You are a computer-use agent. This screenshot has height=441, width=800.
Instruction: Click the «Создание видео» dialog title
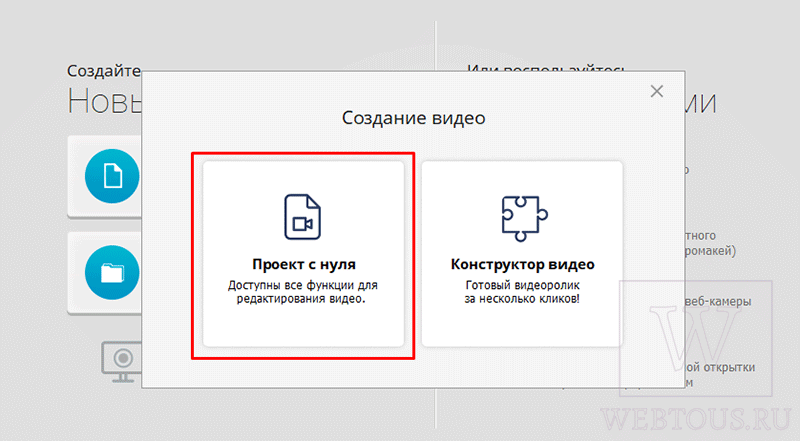click(413, 118)
